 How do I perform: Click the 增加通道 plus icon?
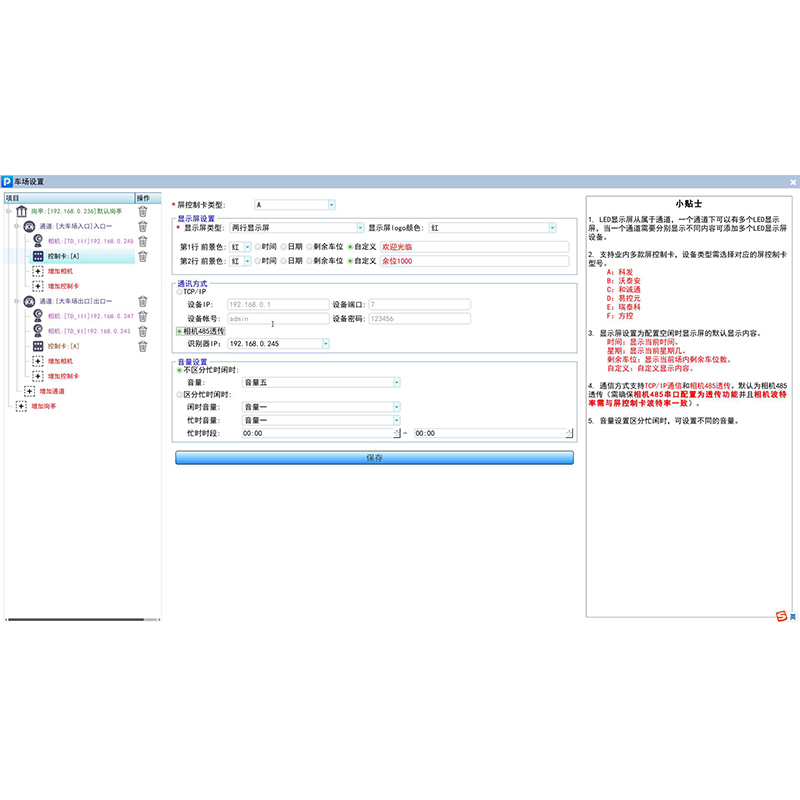(29, 391)
